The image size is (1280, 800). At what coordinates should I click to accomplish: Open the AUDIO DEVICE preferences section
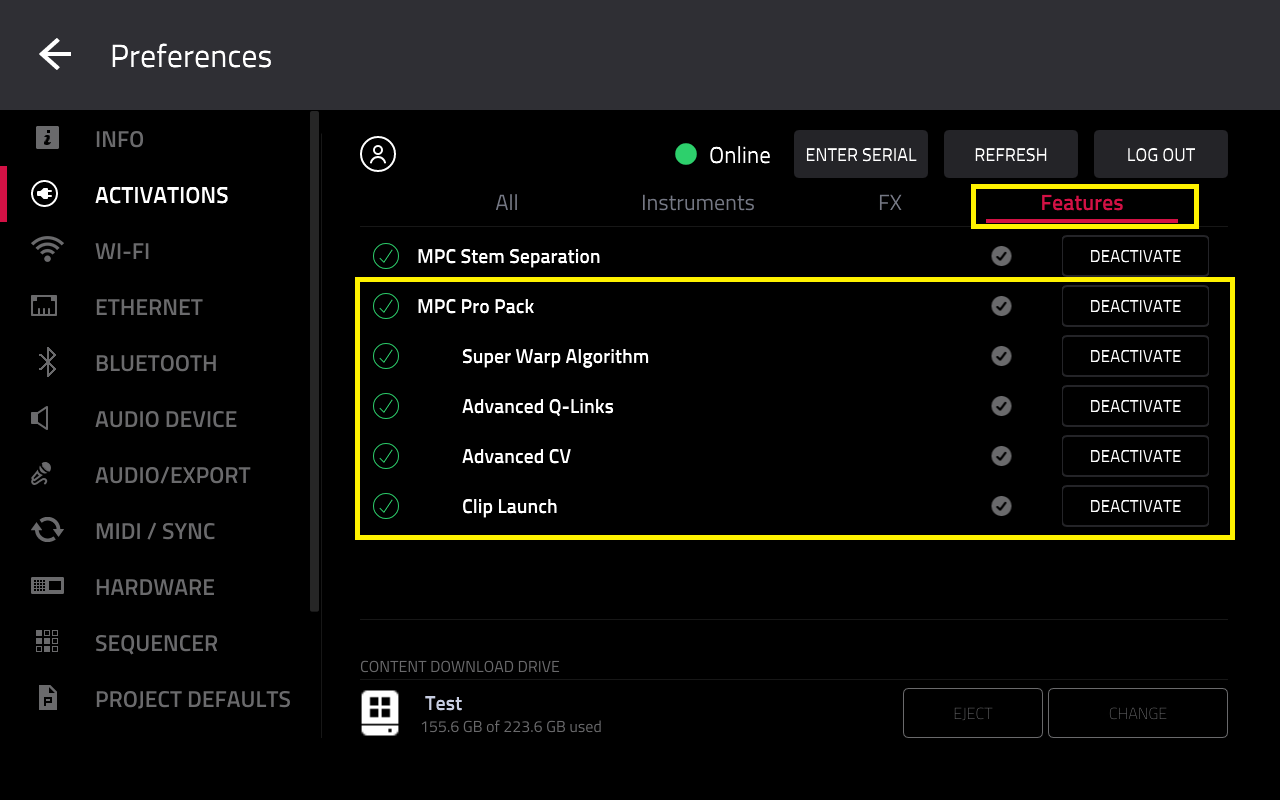pyautogui.click(x=166, y=419)
